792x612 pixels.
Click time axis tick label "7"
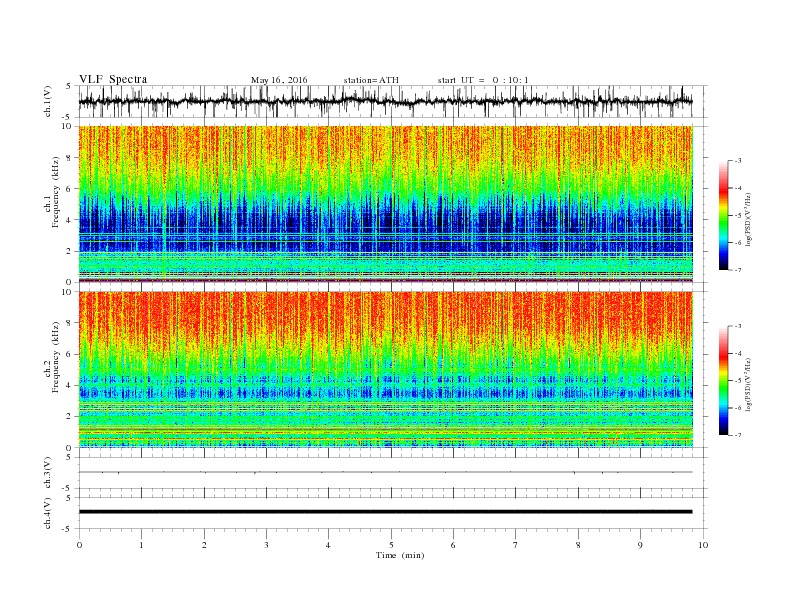tap(516, 545)
